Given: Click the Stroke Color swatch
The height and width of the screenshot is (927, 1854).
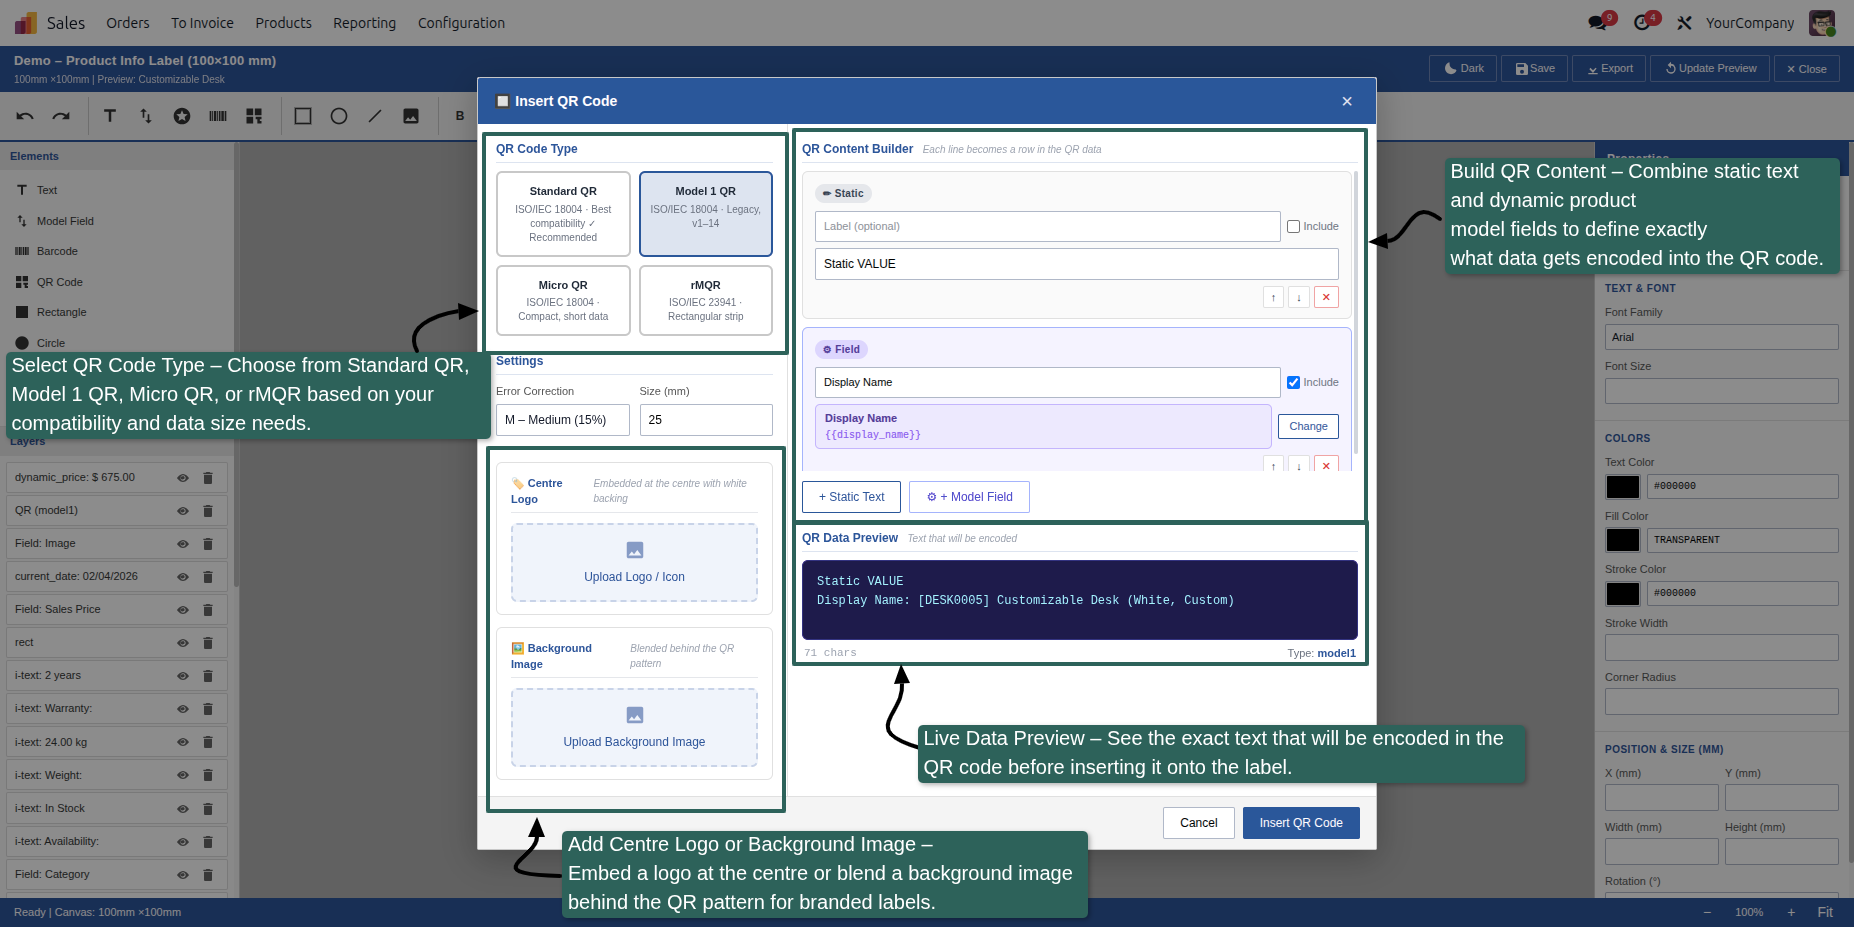Looking at the screenshot, I should coord(1622,594).
